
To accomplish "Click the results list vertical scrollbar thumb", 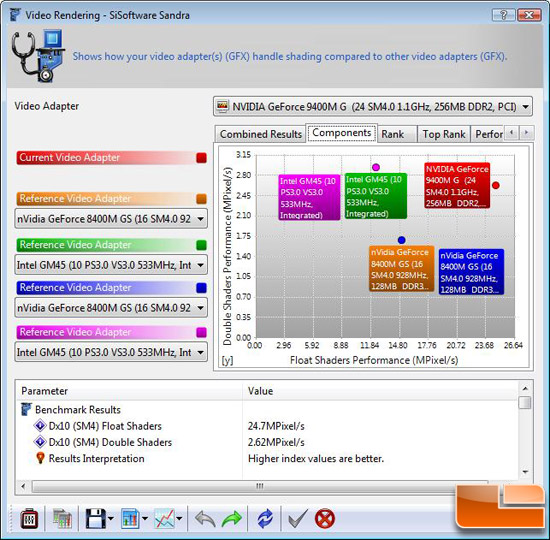I will 525,402.
